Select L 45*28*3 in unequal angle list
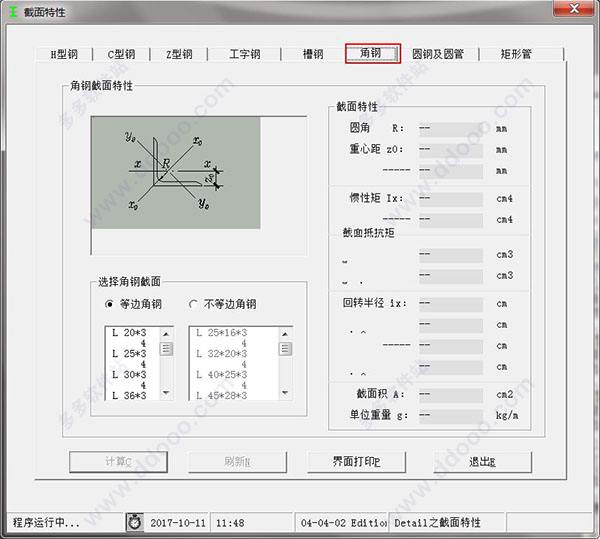Viewport: 600px width, 539px height. coord(222,396)
